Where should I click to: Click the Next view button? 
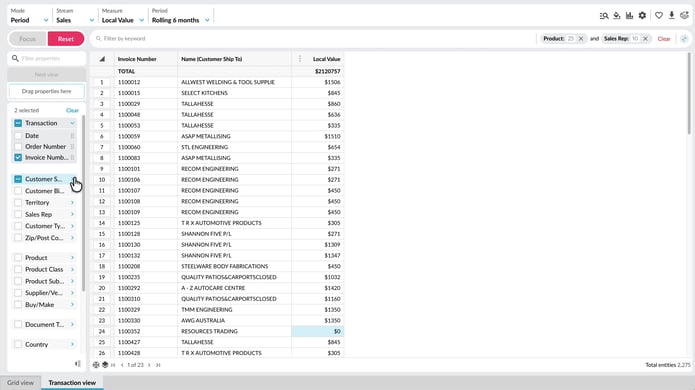(47, 74)
